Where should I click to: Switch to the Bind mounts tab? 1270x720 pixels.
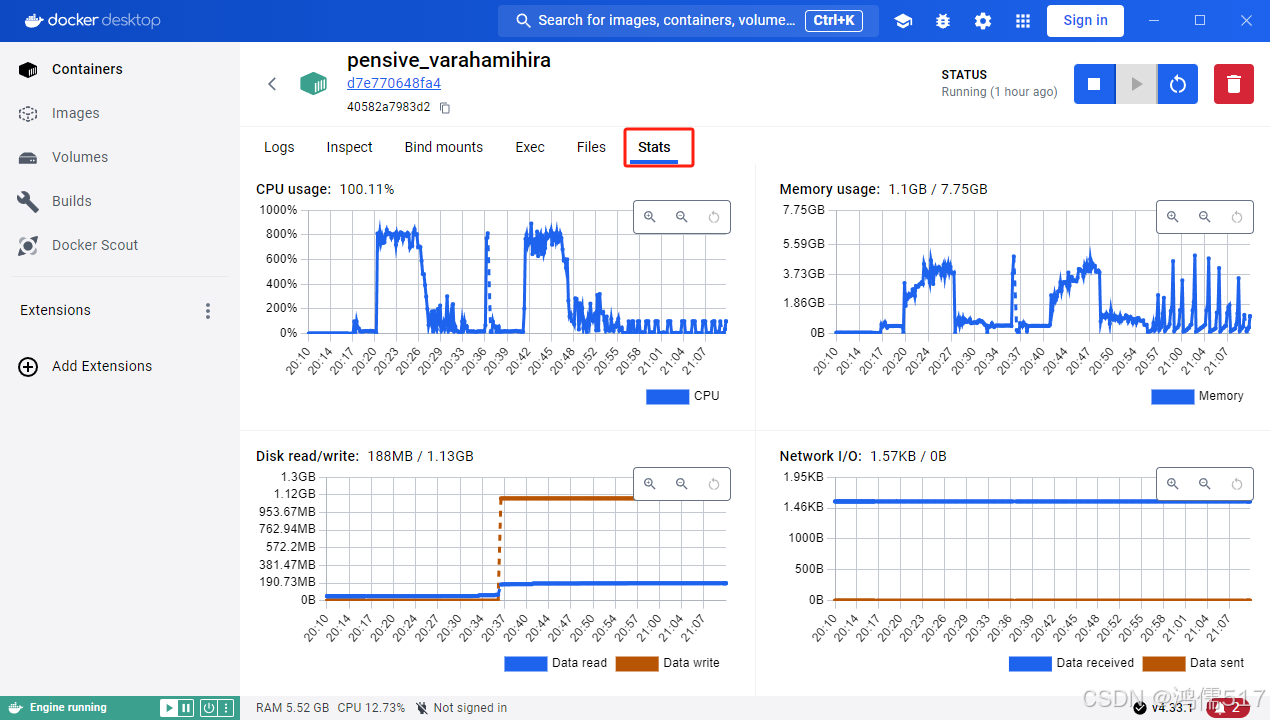[x=444, y=147]
